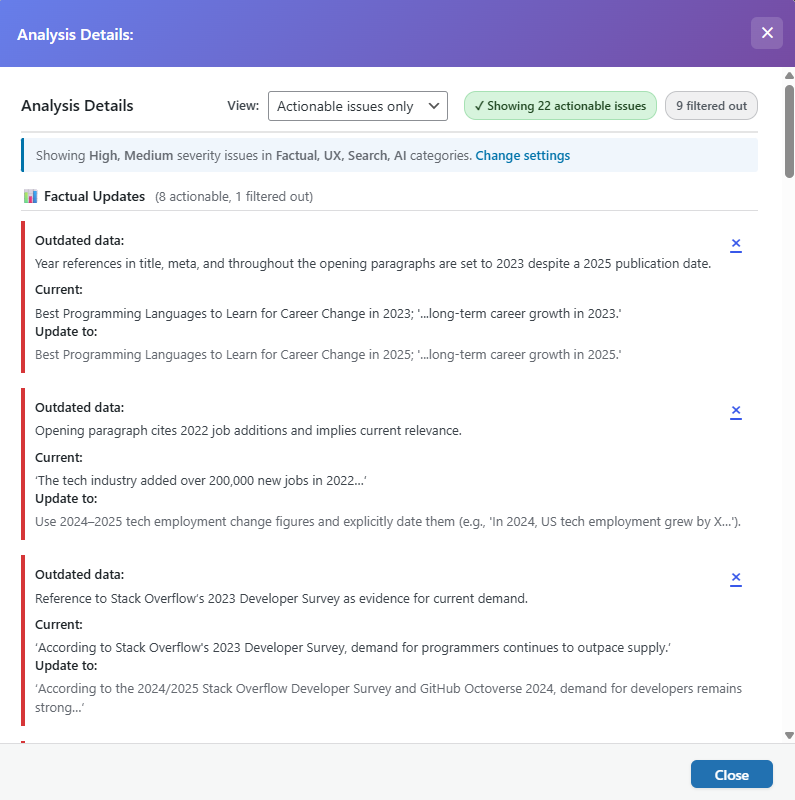Dismiss the Stack Overflow 2023 survey issue
This screenshot has height=800, width=795.
pos(736,578)
